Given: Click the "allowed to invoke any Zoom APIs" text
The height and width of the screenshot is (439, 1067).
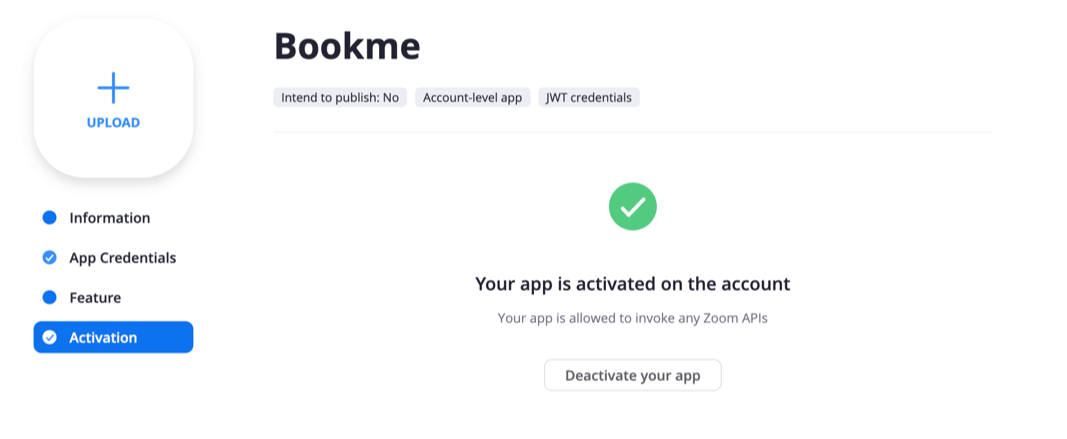Looking at the screenshot, I should pyautogui.click(x=632, y=319).
